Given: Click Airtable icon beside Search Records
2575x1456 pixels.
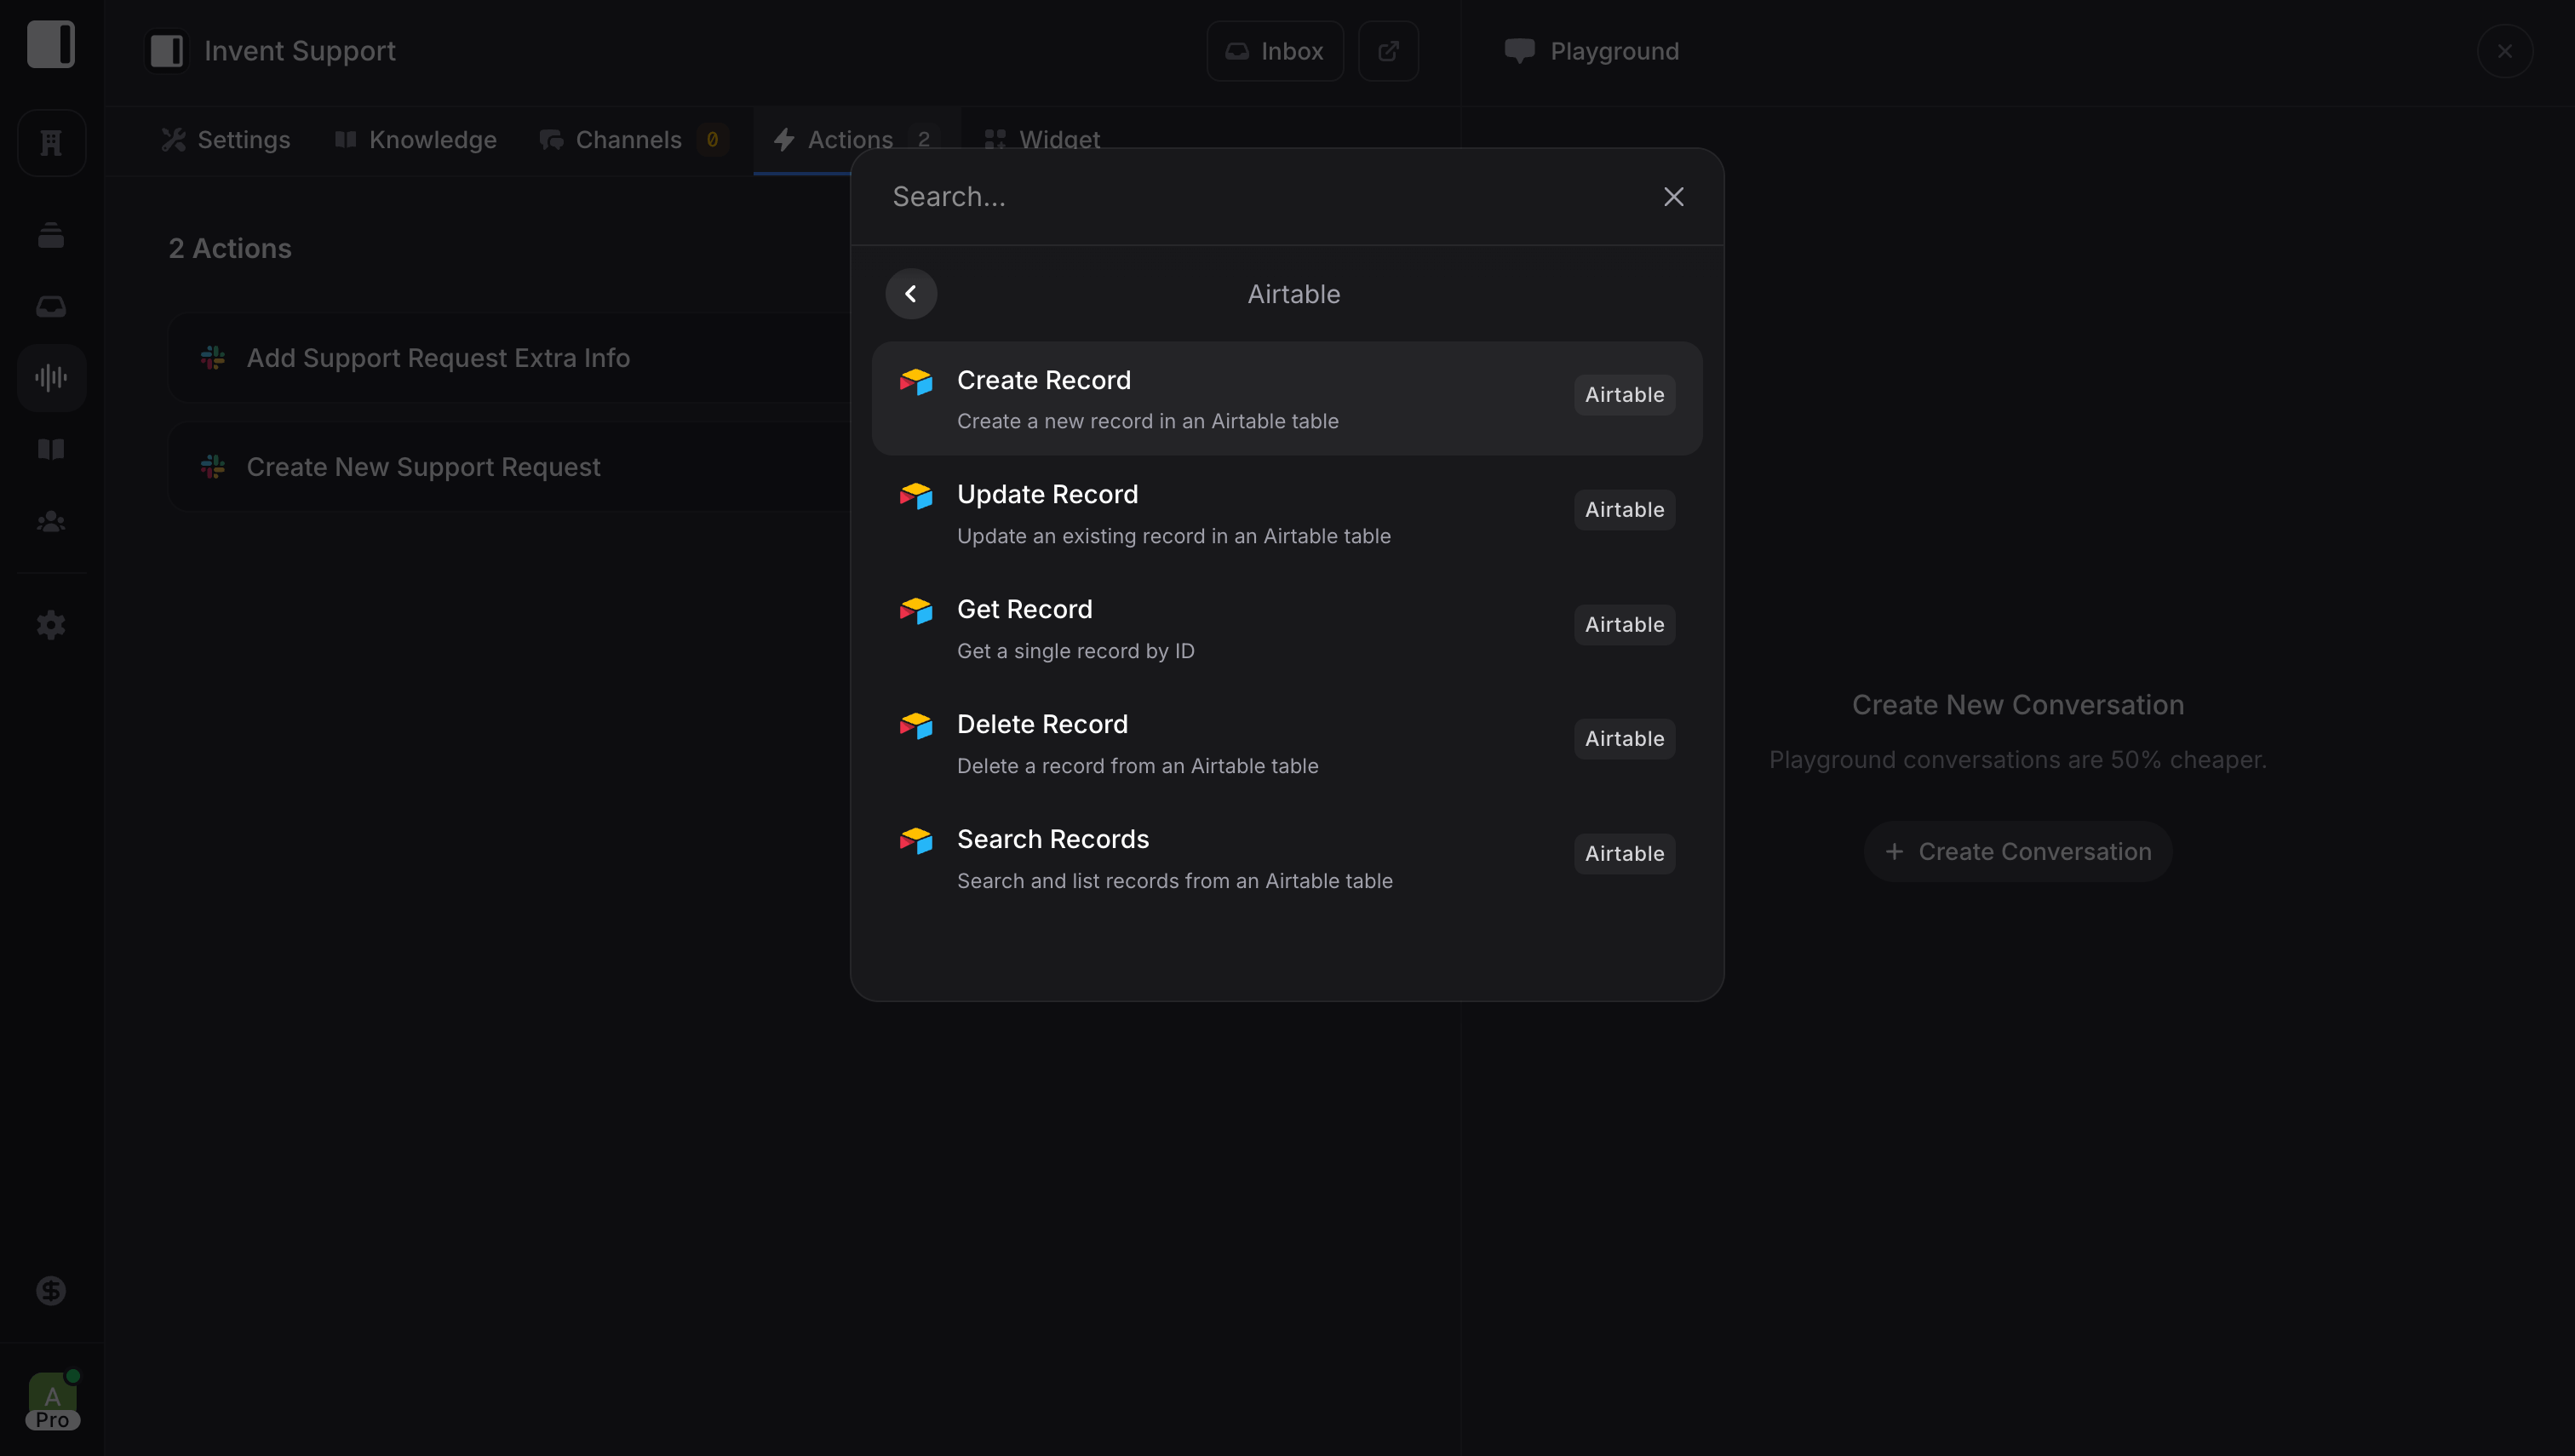Looking at the screenshot, I should (916, 841).
